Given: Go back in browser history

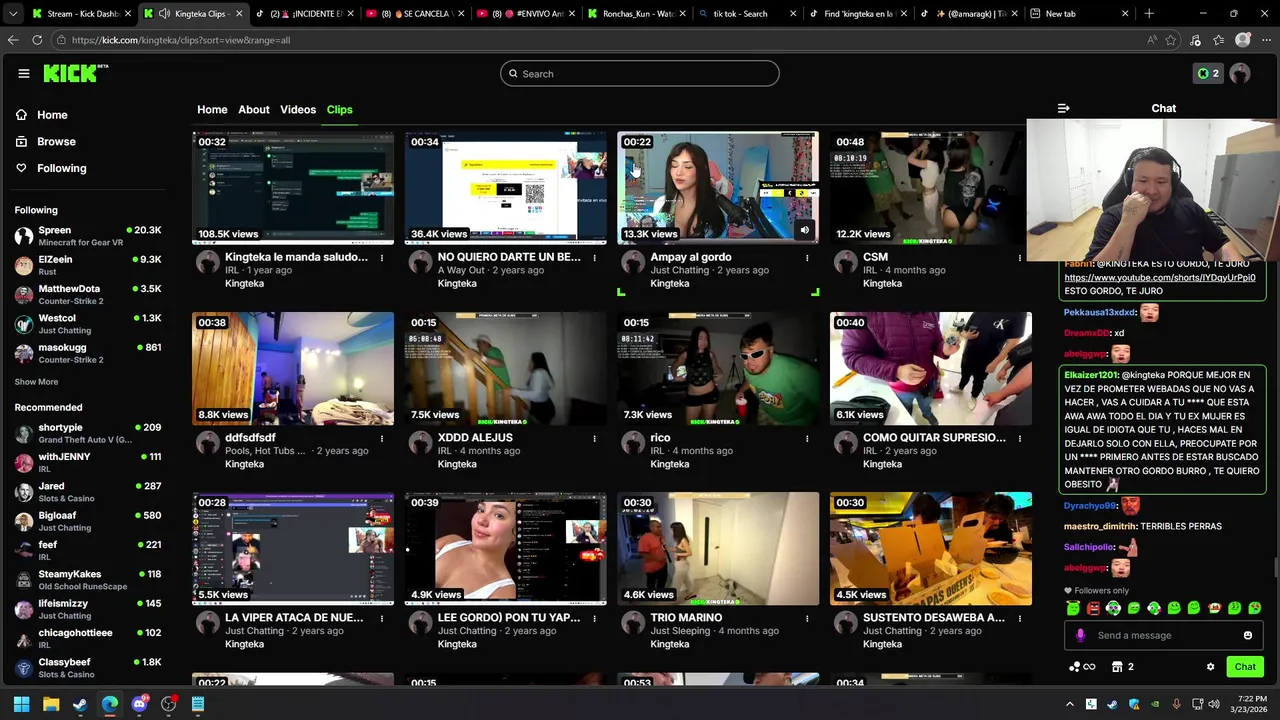Looking at the screenshot, I should point(13,40).
